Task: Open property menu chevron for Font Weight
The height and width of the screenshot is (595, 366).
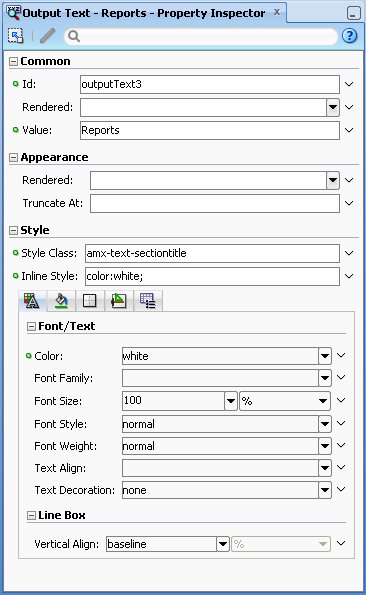Action: pyautogui.click(x=341, y=445)
